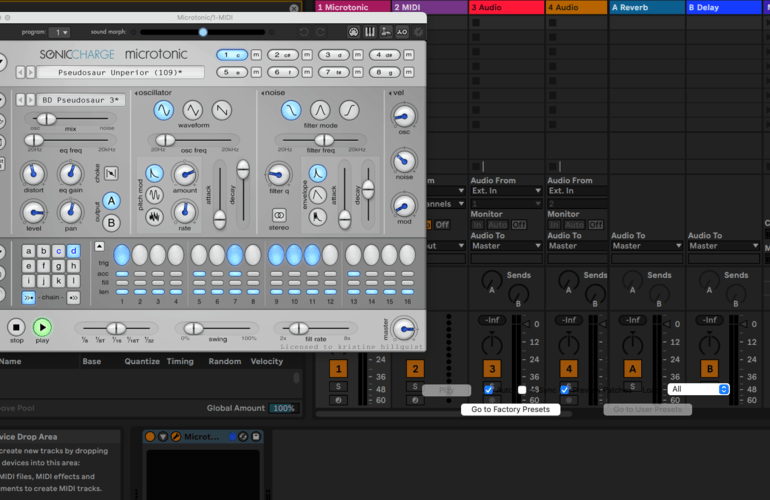Turn the master volume knob

pyautogui.click(x=405, y=329)
